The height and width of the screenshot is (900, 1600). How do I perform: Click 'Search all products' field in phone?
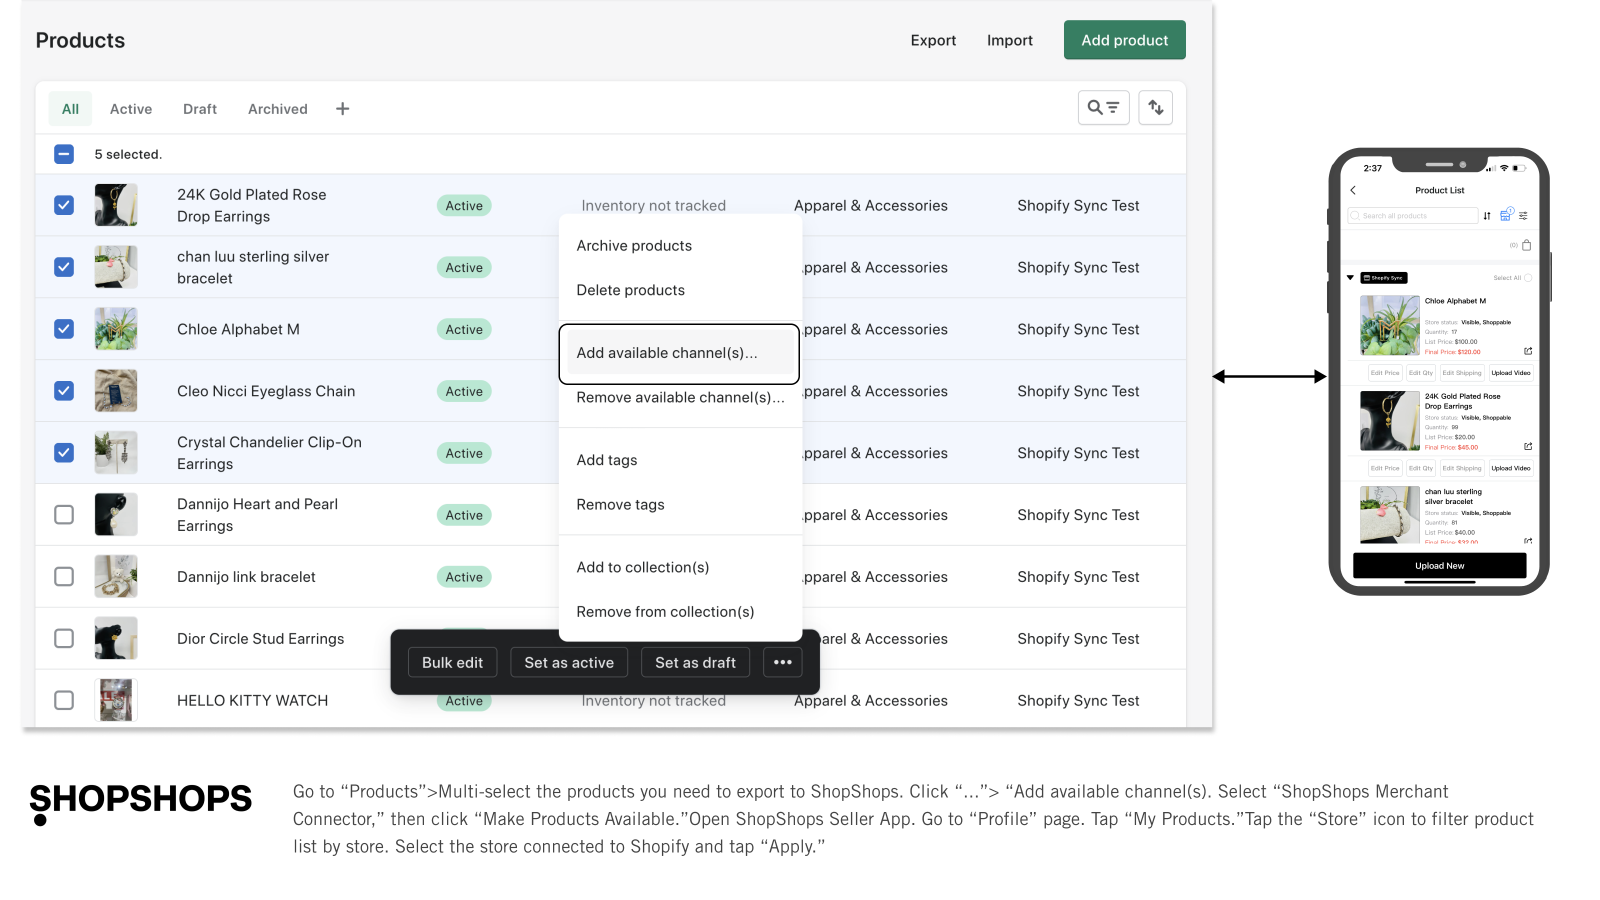[x=1412, y=215]
